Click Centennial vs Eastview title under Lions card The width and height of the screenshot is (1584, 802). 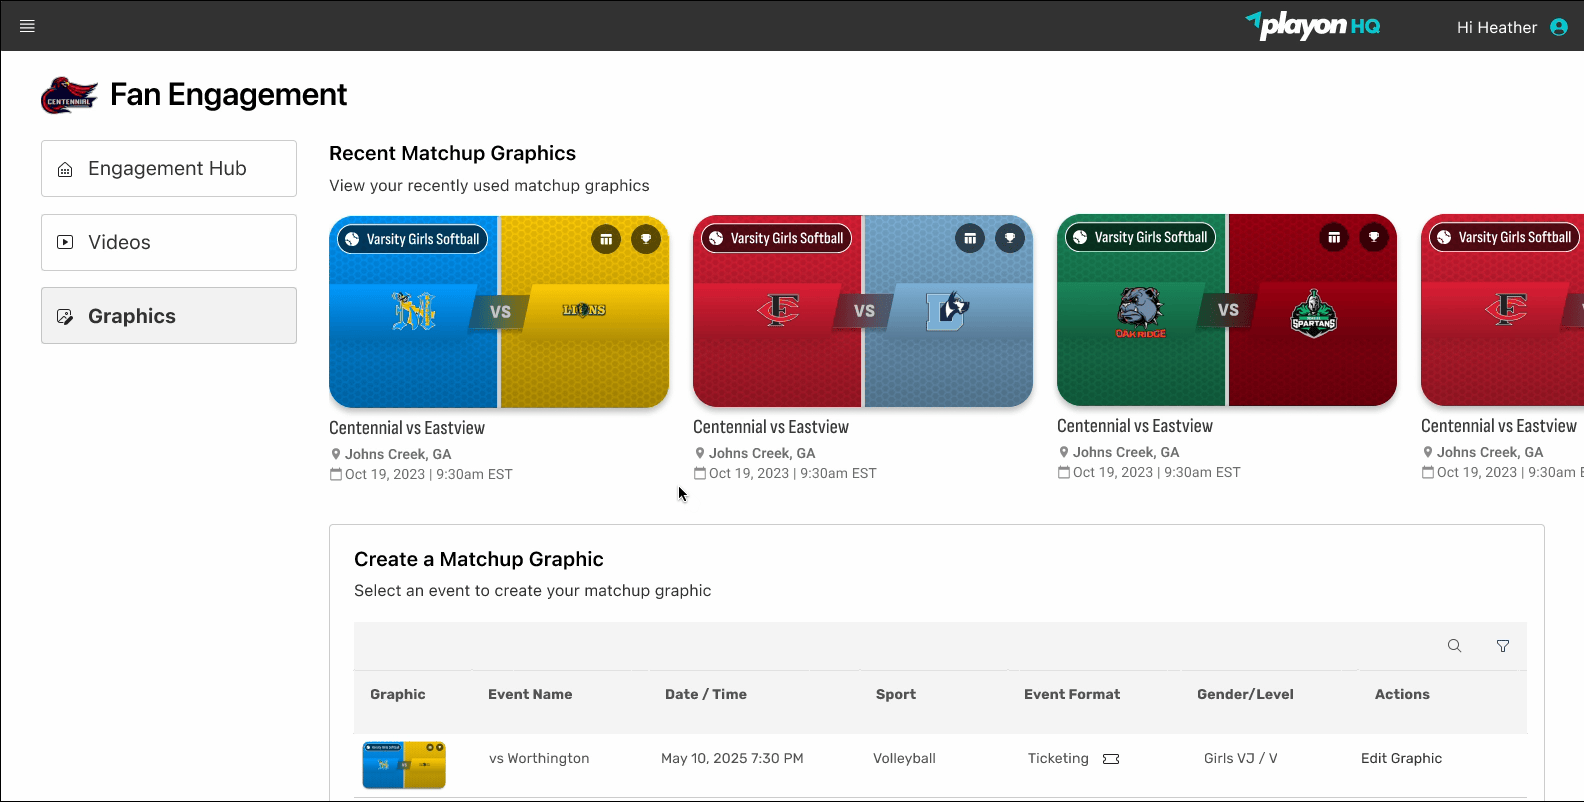(407, 428)
